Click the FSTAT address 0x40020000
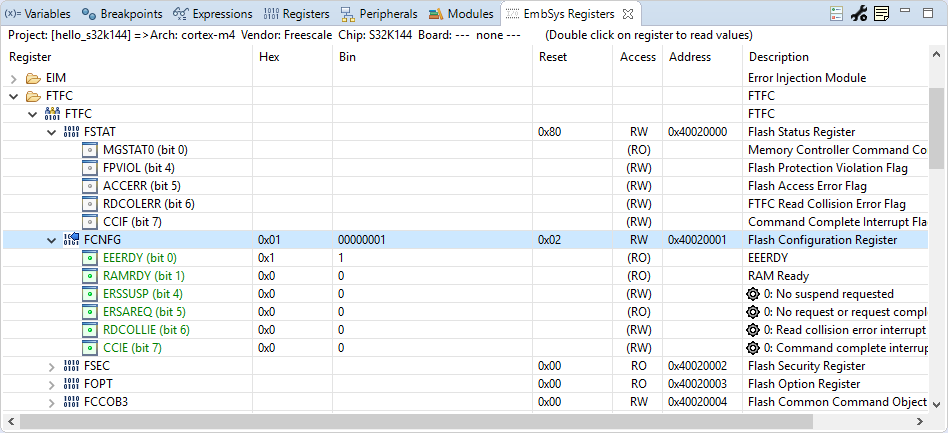Screen dimensions: 948x433 coord(698,132)
